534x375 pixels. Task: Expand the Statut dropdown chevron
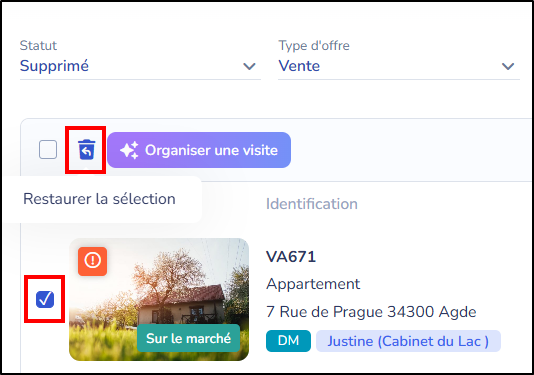click(x=249, y=66)
